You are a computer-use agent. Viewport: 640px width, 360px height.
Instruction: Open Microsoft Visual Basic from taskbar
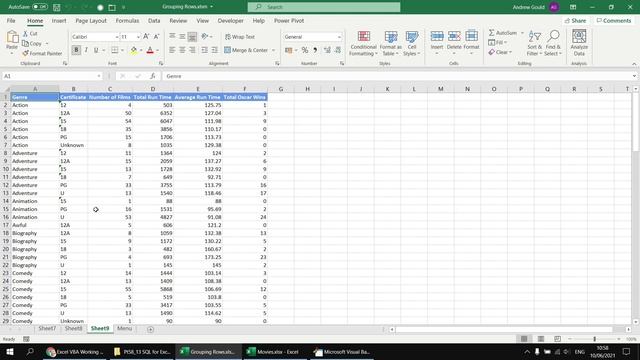point(342,352)
